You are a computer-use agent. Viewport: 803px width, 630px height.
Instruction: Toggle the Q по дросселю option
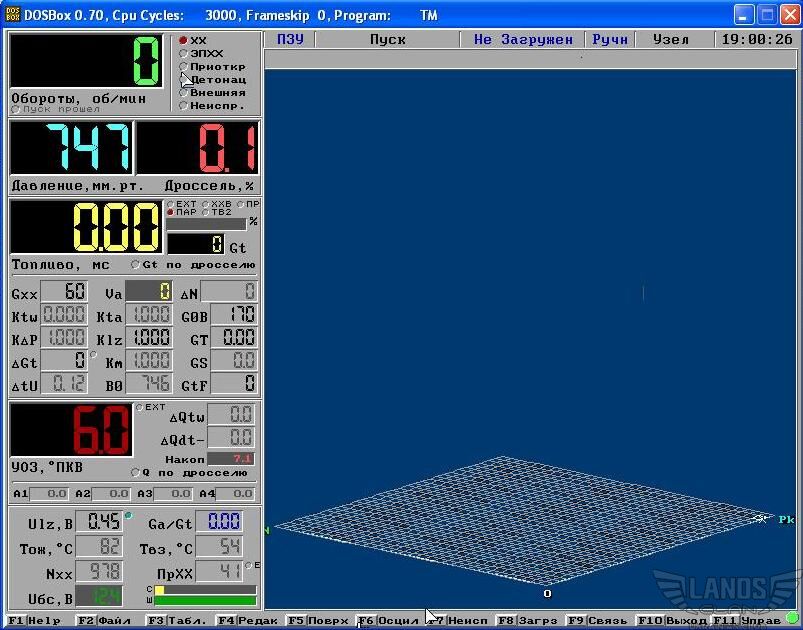point(136,472)
